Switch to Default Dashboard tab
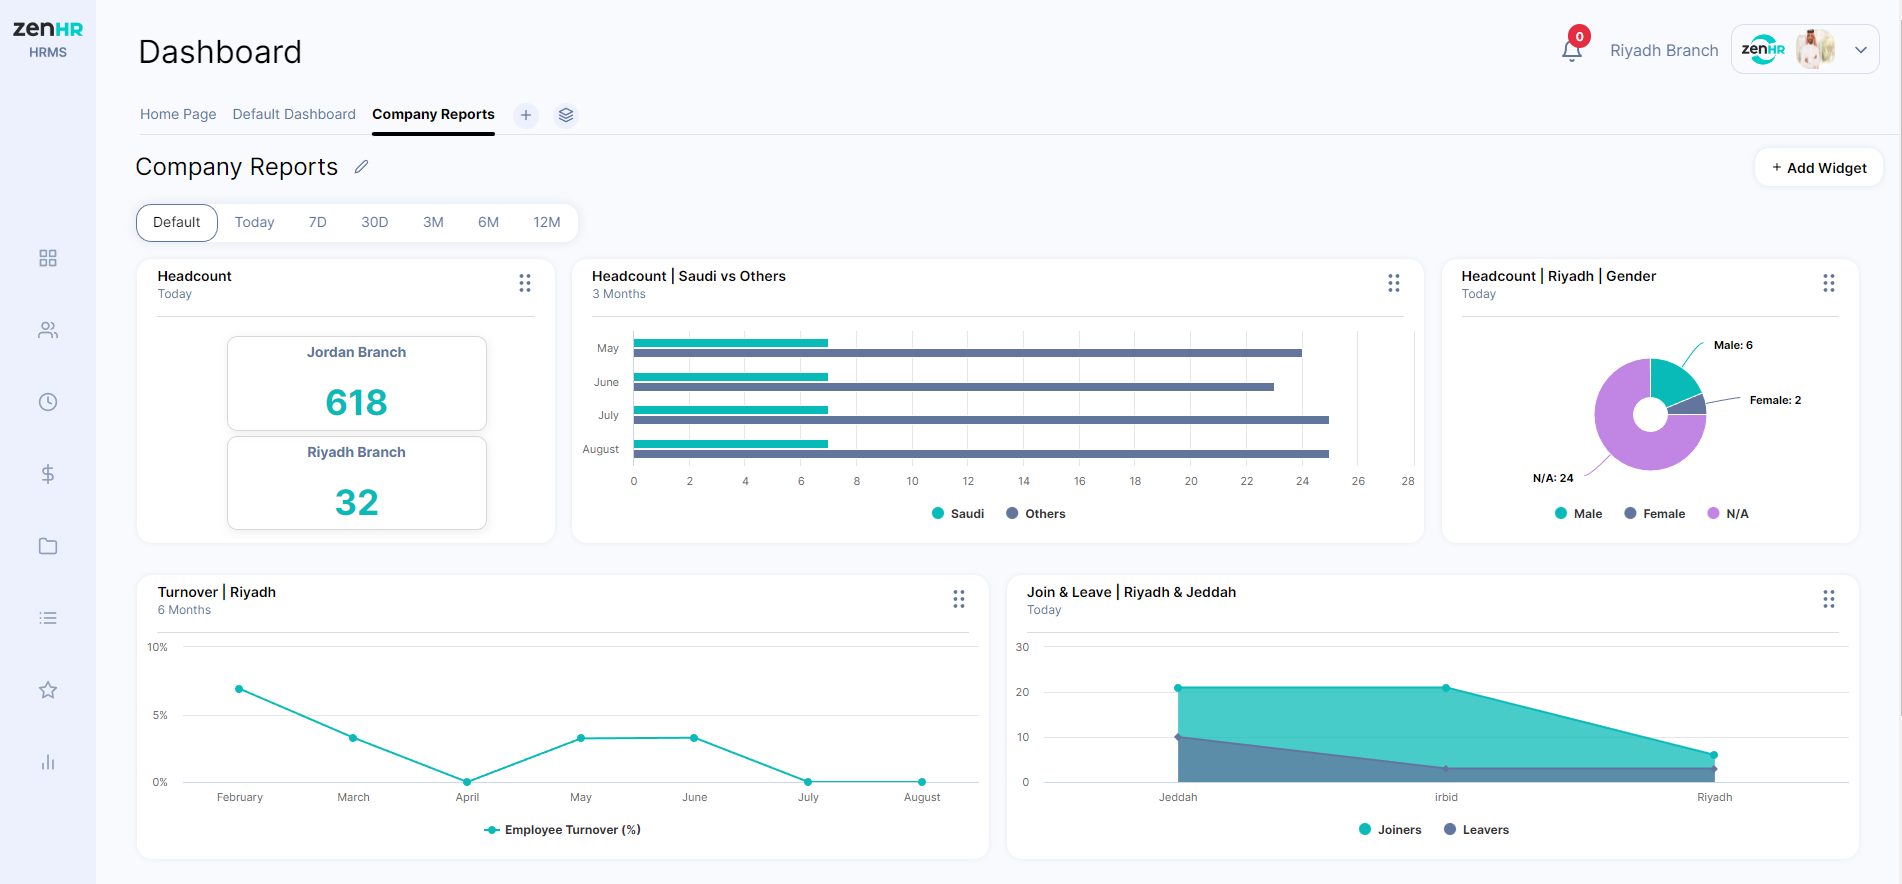The width and height of the screenshot is (1902, 884). [294, 114]
